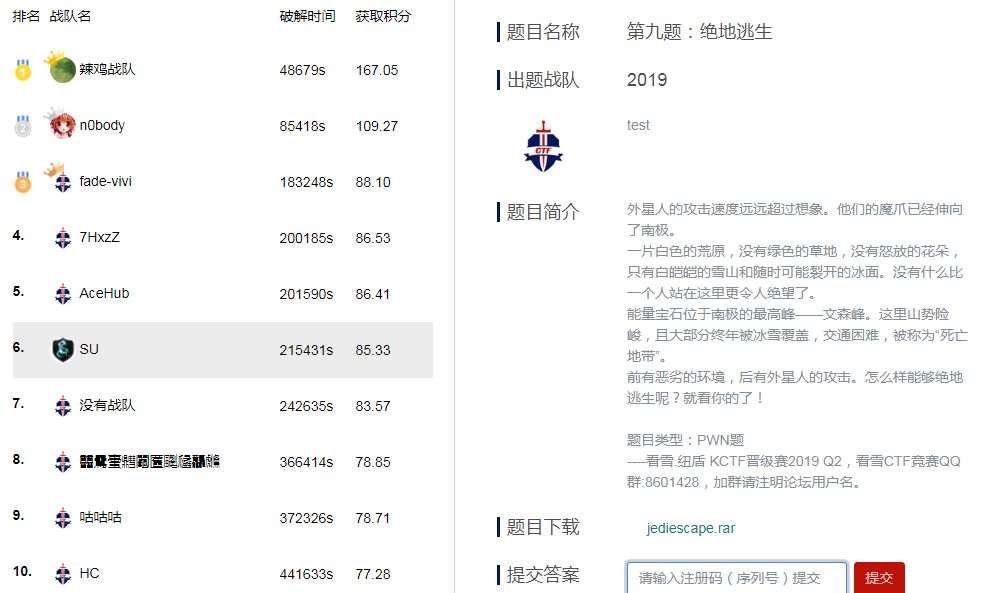982x593 pixels.
Task: Open team name AceHub
Action: pyautogui.click(x=104, y=293)
